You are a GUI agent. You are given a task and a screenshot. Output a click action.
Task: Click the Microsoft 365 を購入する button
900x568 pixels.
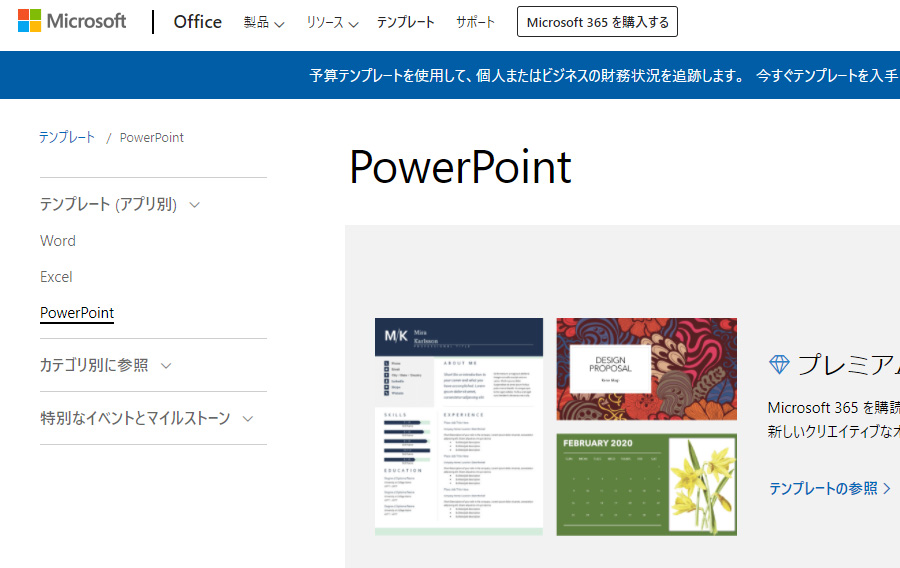coord(598,22)
